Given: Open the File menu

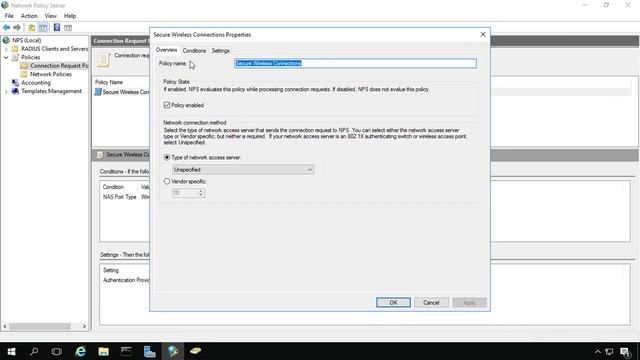Looking at the screenshot, I should (9, 16).
